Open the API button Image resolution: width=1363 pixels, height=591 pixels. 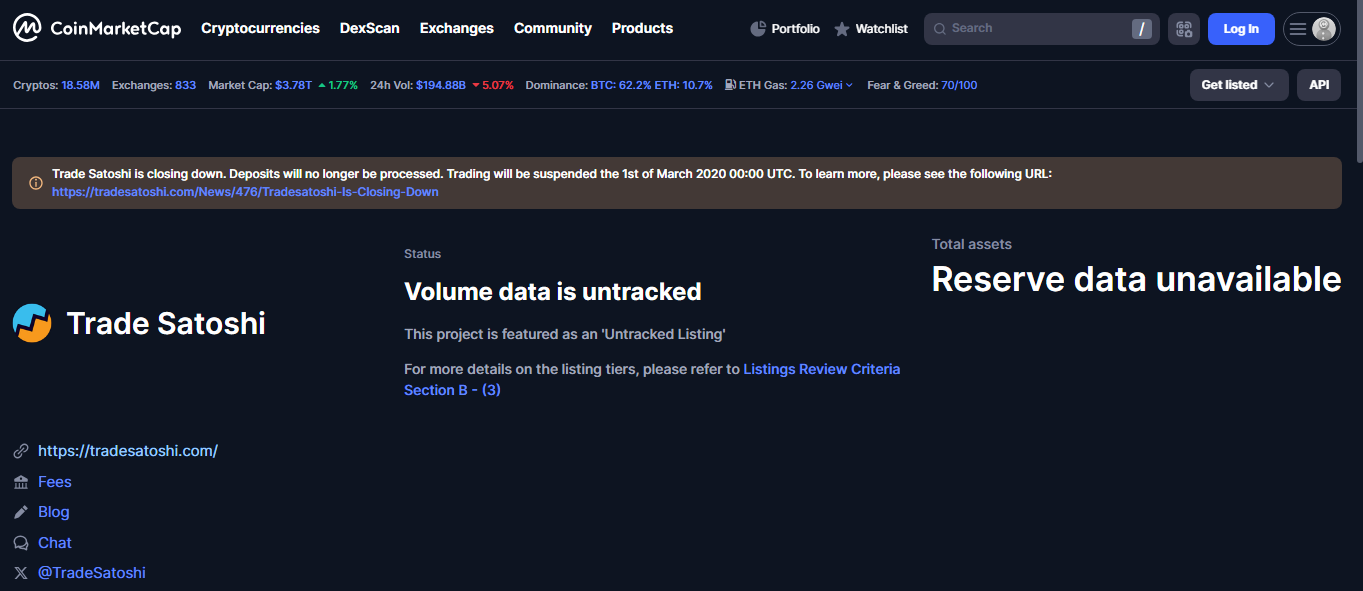point(1319,85)
